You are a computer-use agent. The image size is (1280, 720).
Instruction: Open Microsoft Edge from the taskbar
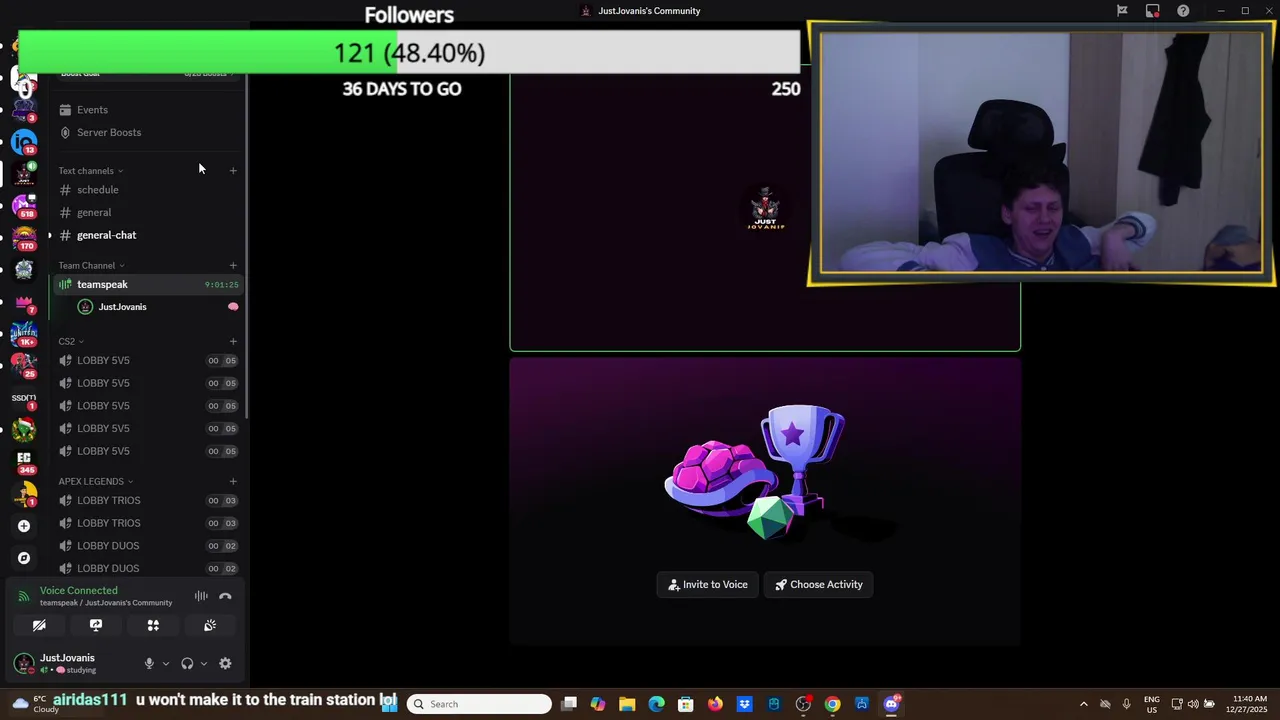point(656,704)
